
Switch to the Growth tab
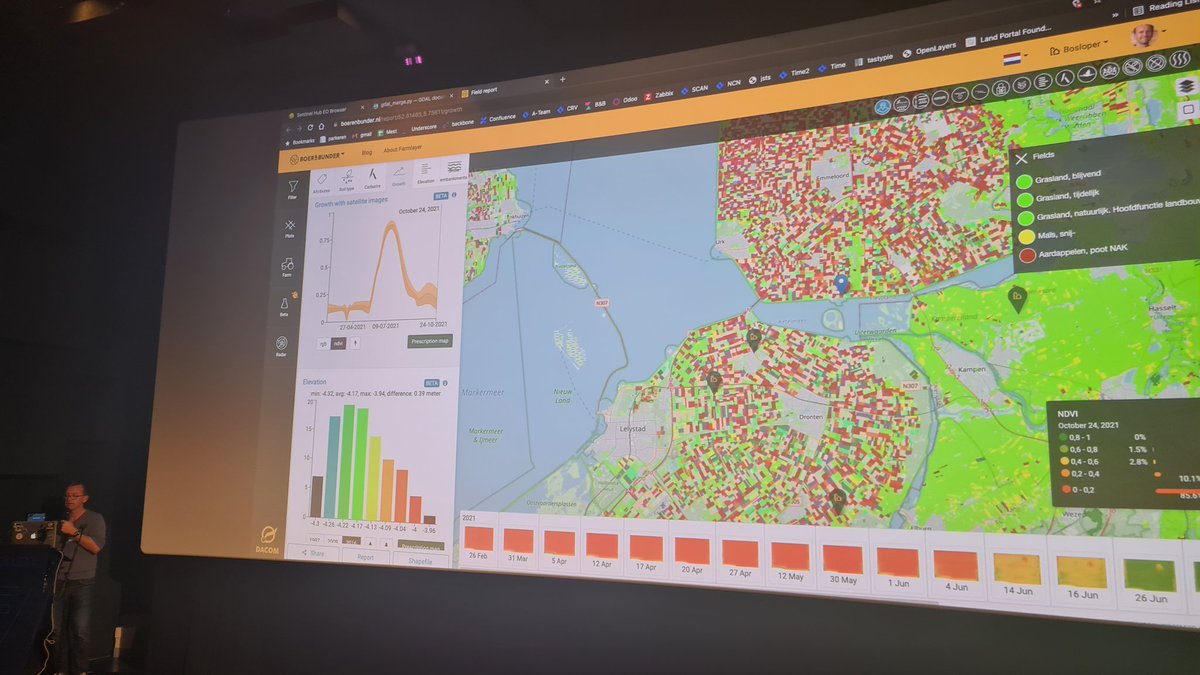pyautogui.click(x=399, y=175)
